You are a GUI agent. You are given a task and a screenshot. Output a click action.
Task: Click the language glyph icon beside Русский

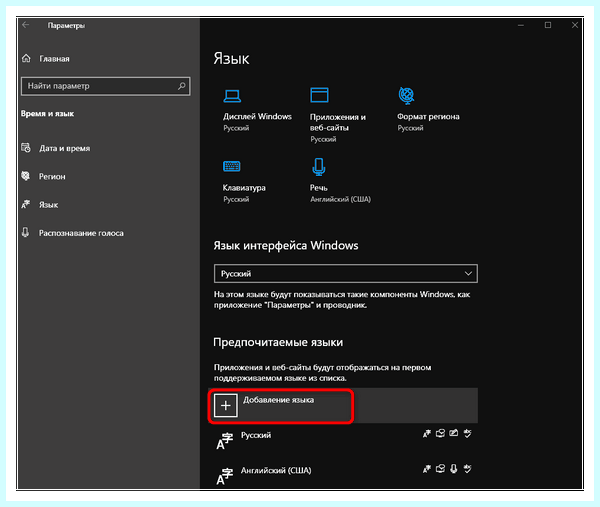(225, 441)
